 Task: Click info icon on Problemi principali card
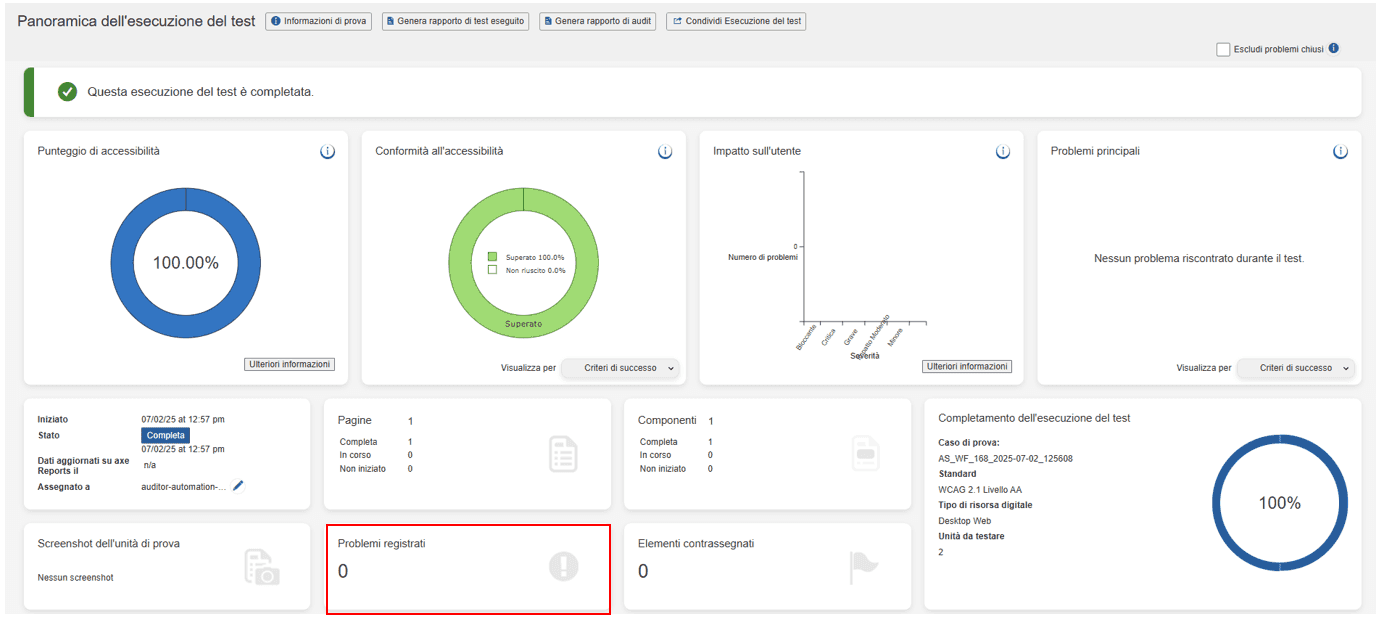click(1340, 152)
